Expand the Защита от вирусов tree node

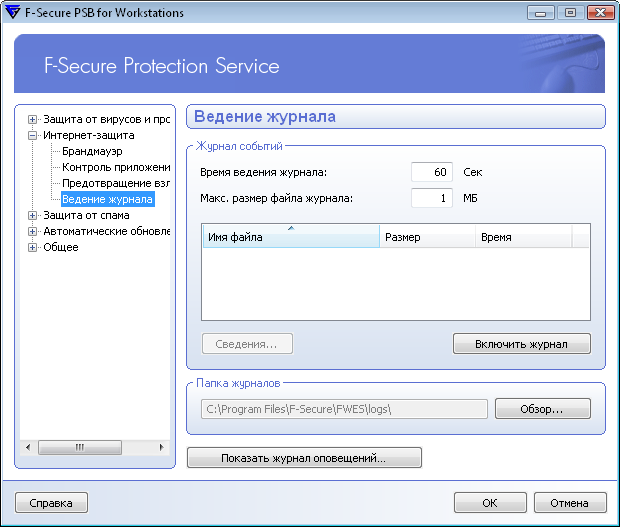32,119
